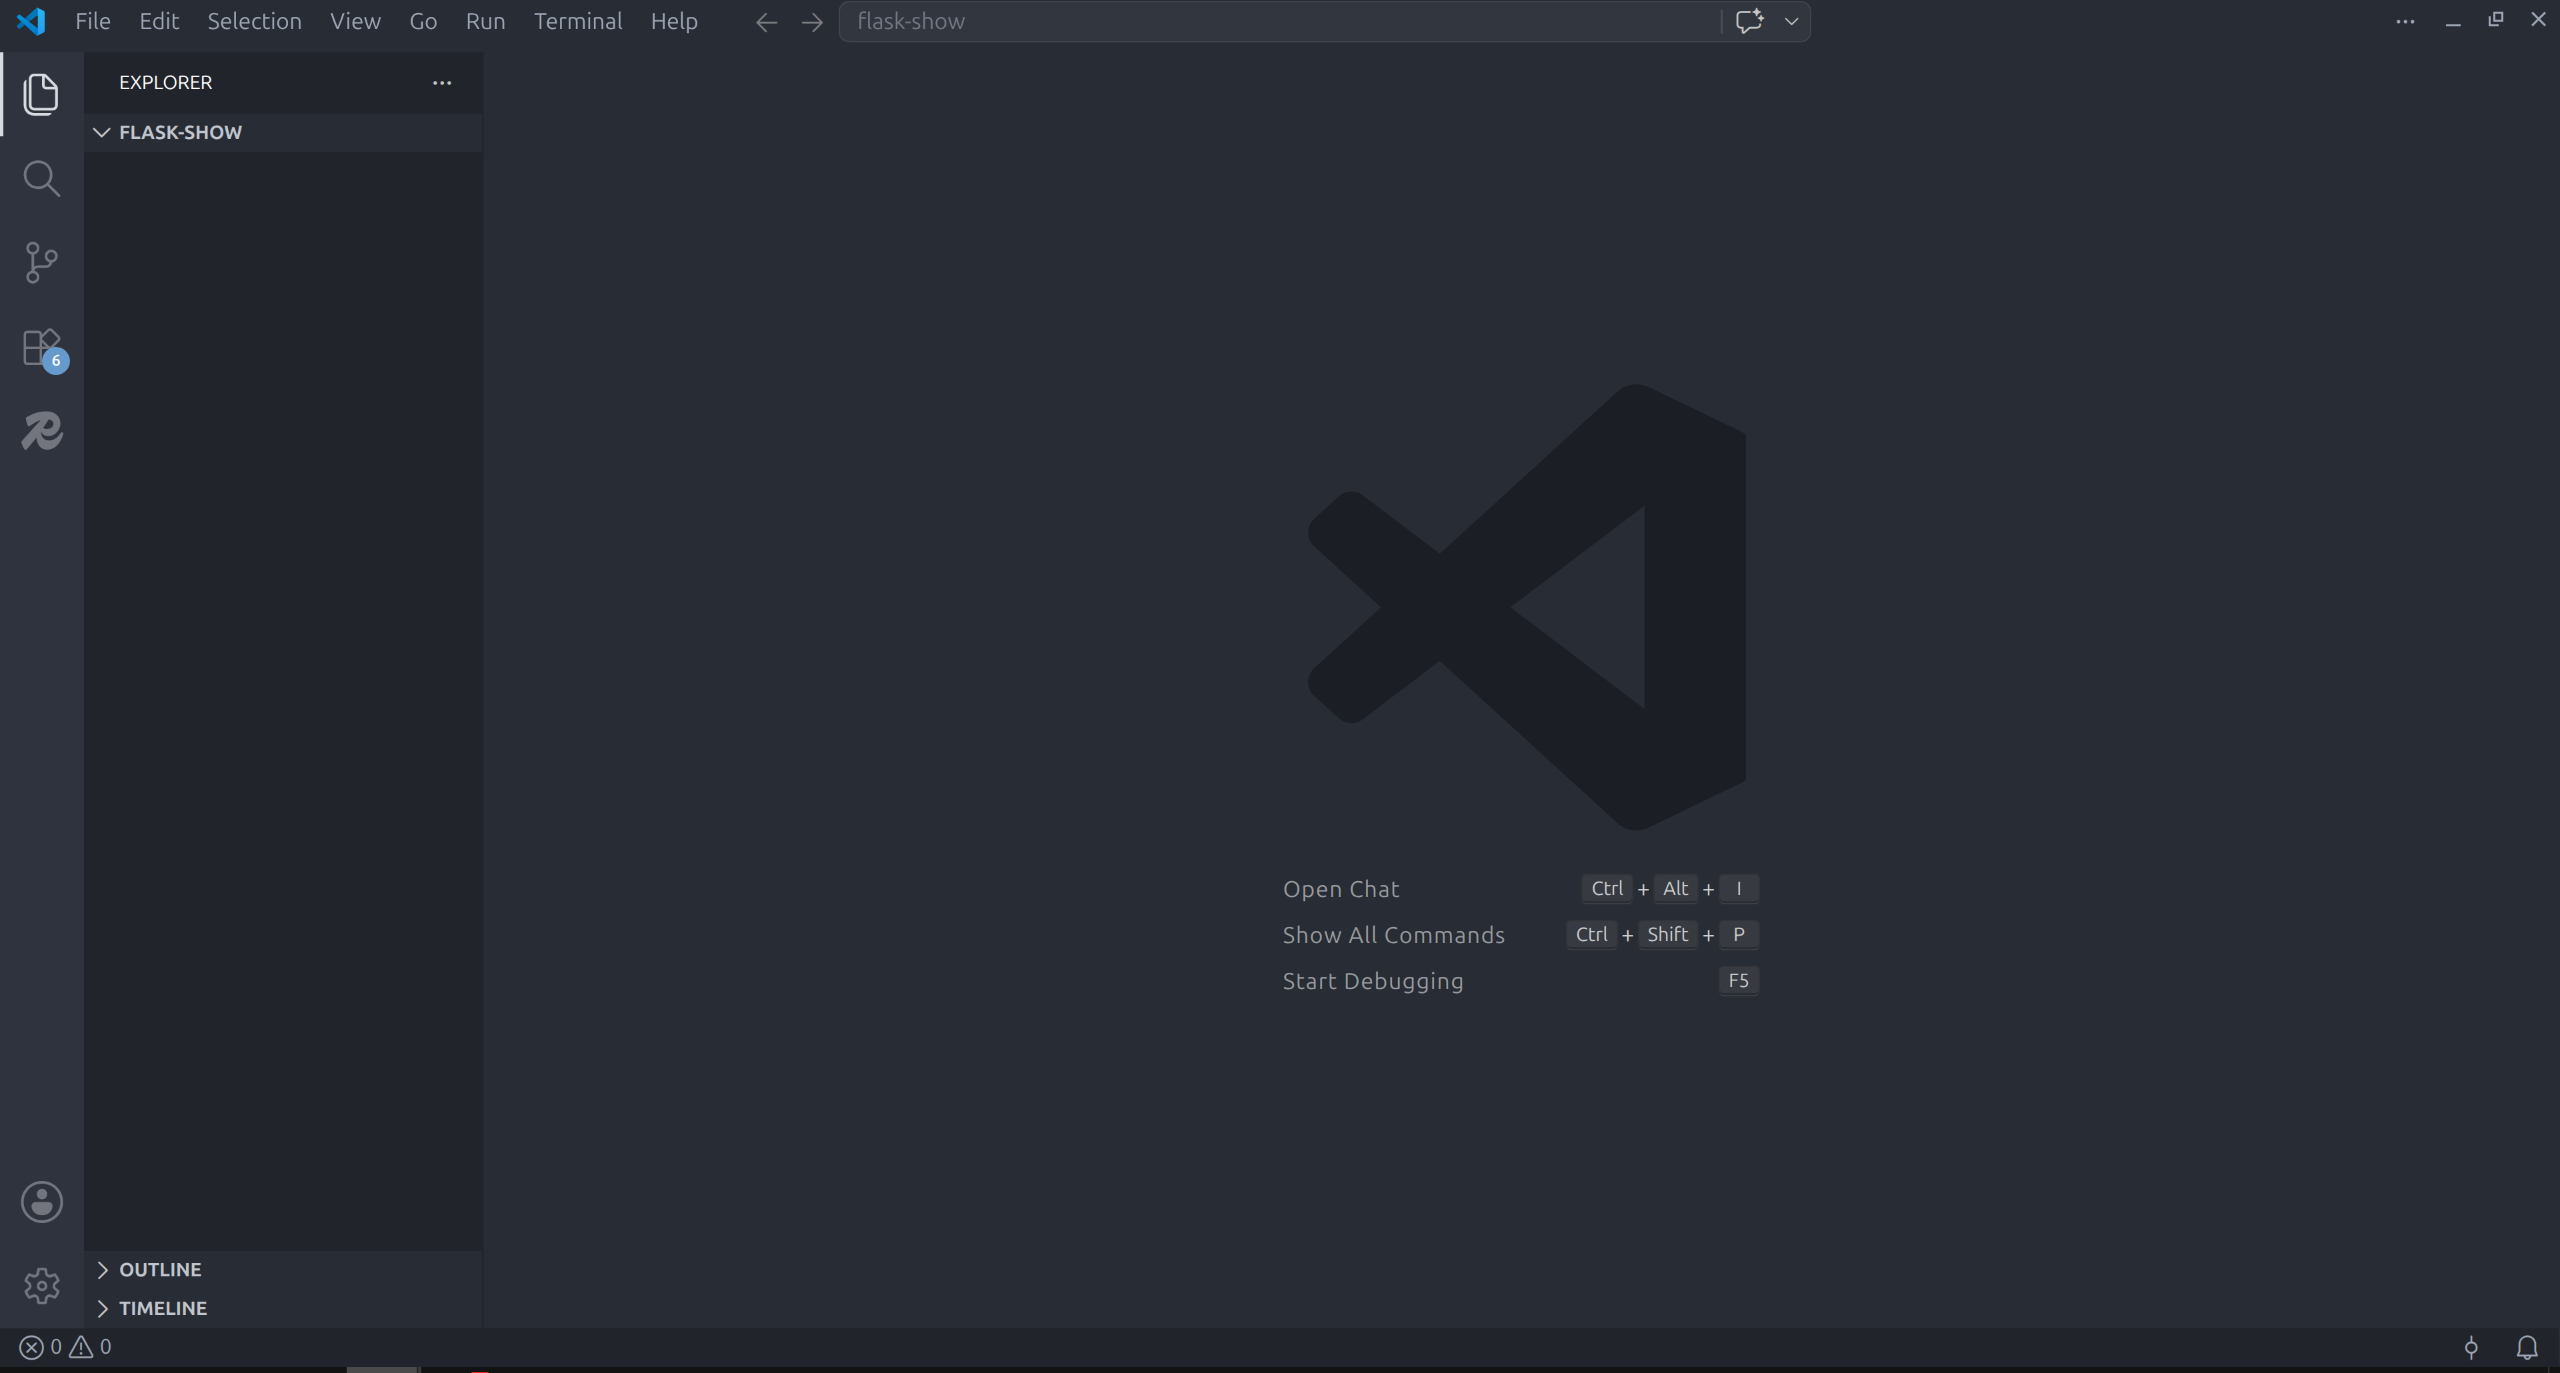The height and width of the screenshot is (1373, 2560).
Task: Open the Go menu
Action: coord(423,21)
